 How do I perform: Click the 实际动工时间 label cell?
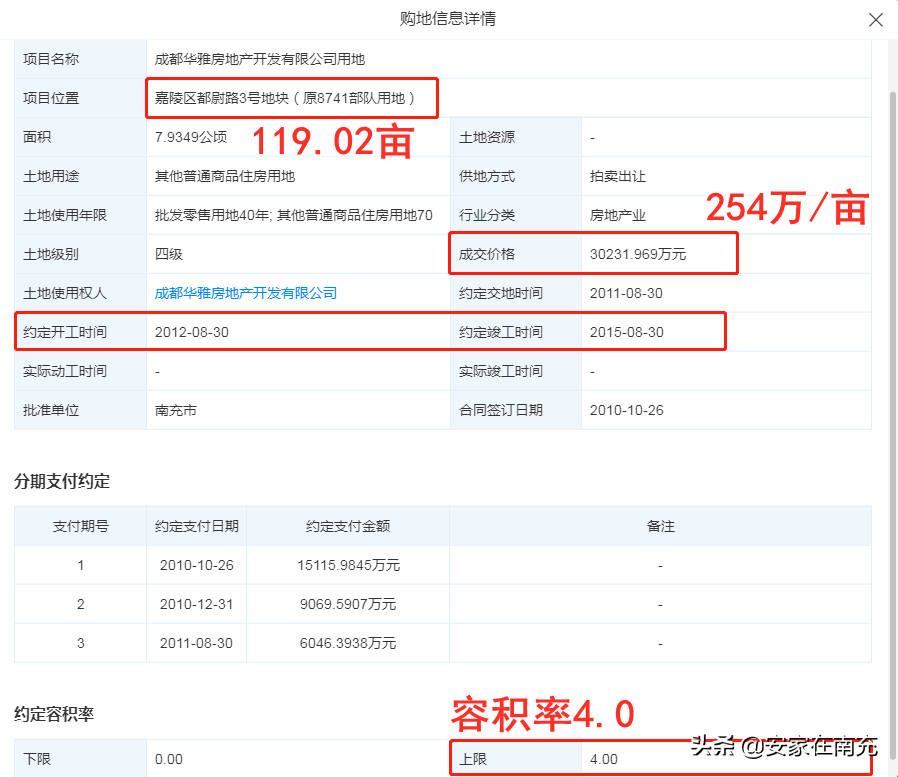pos(80,371)
